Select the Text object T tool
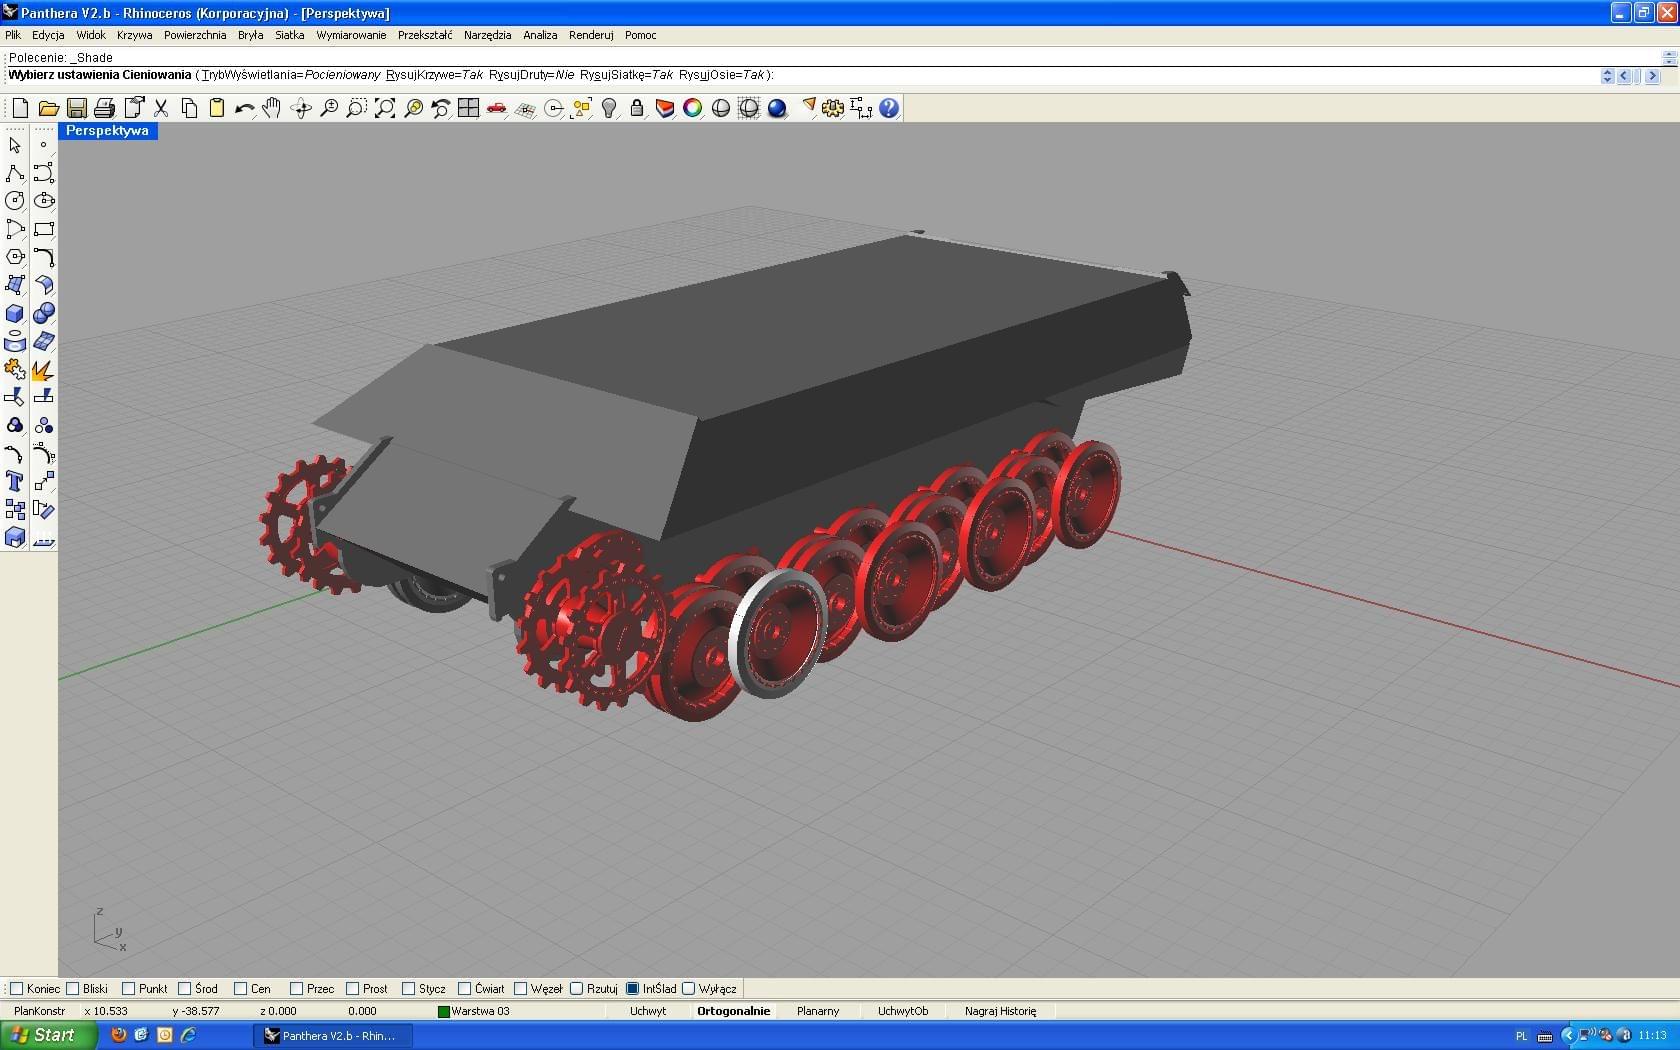 click(x=15, y=482)
